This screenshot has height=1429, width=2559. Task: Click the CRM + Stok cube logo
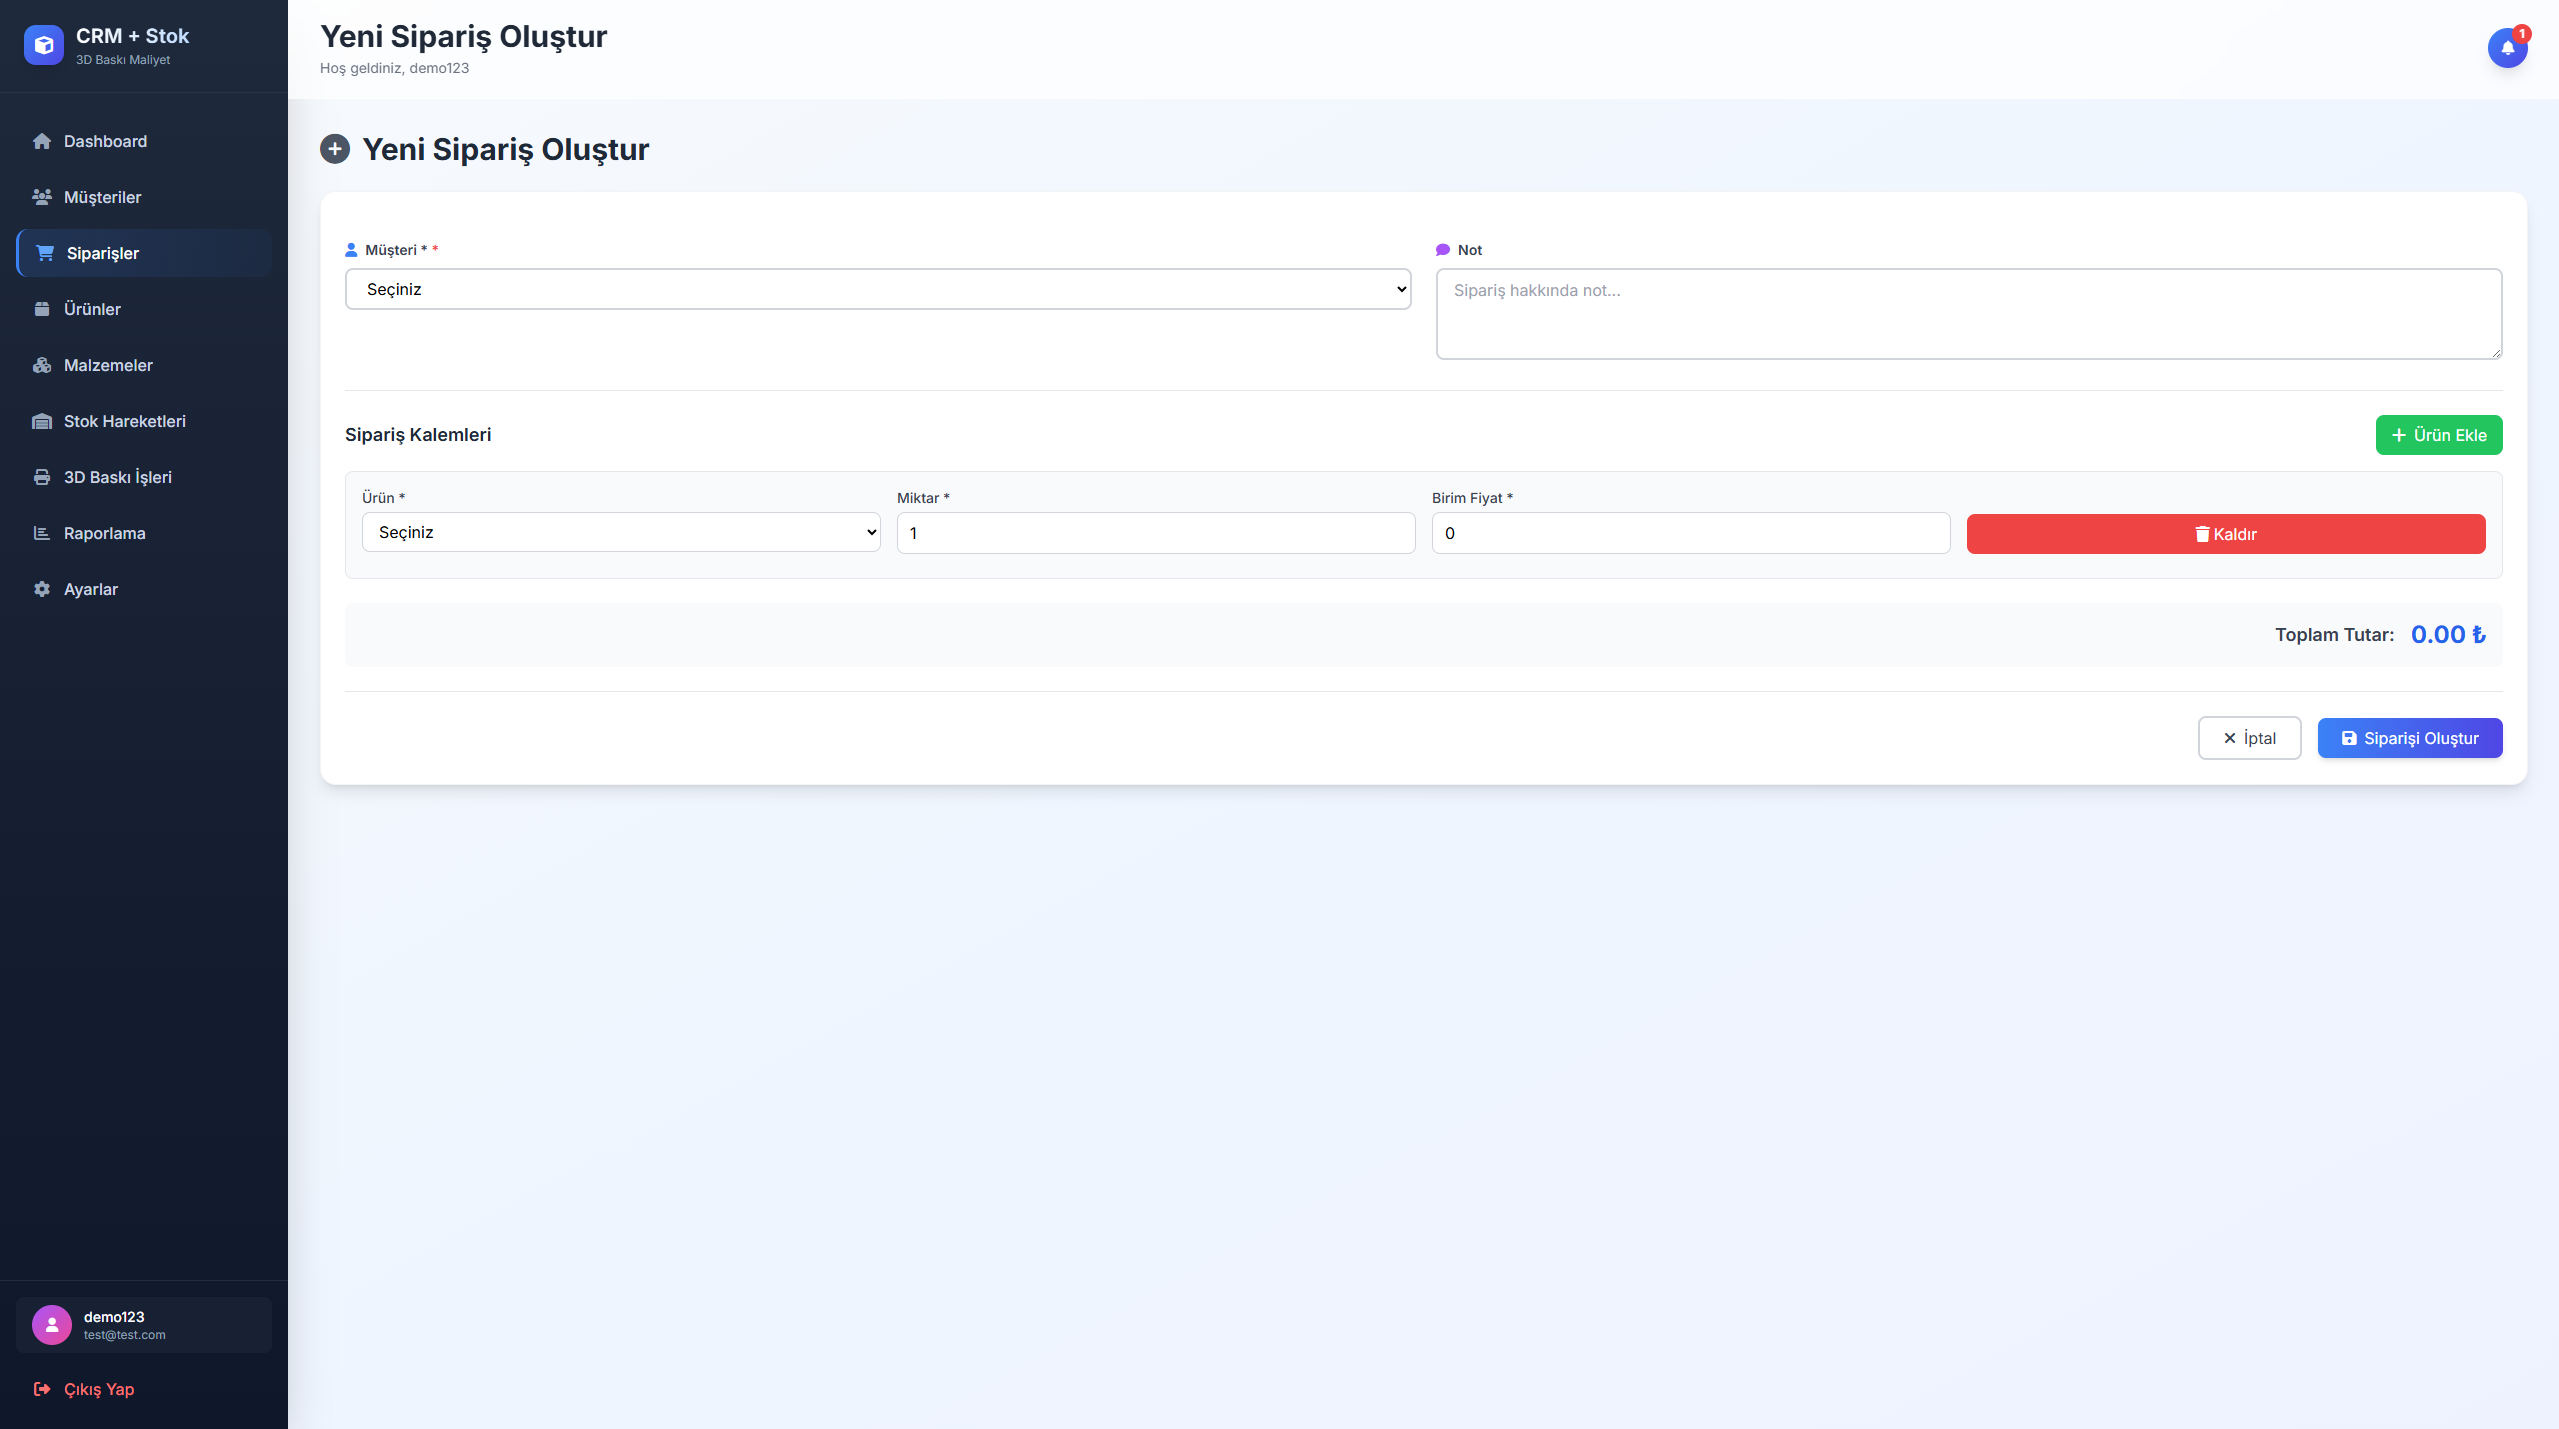pos(43,45)
